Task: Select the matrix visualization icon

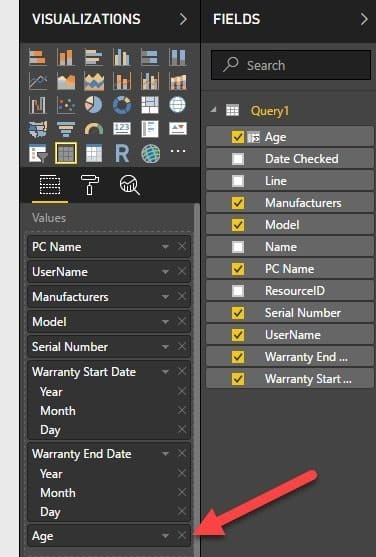Action: [x=94, y=153]
